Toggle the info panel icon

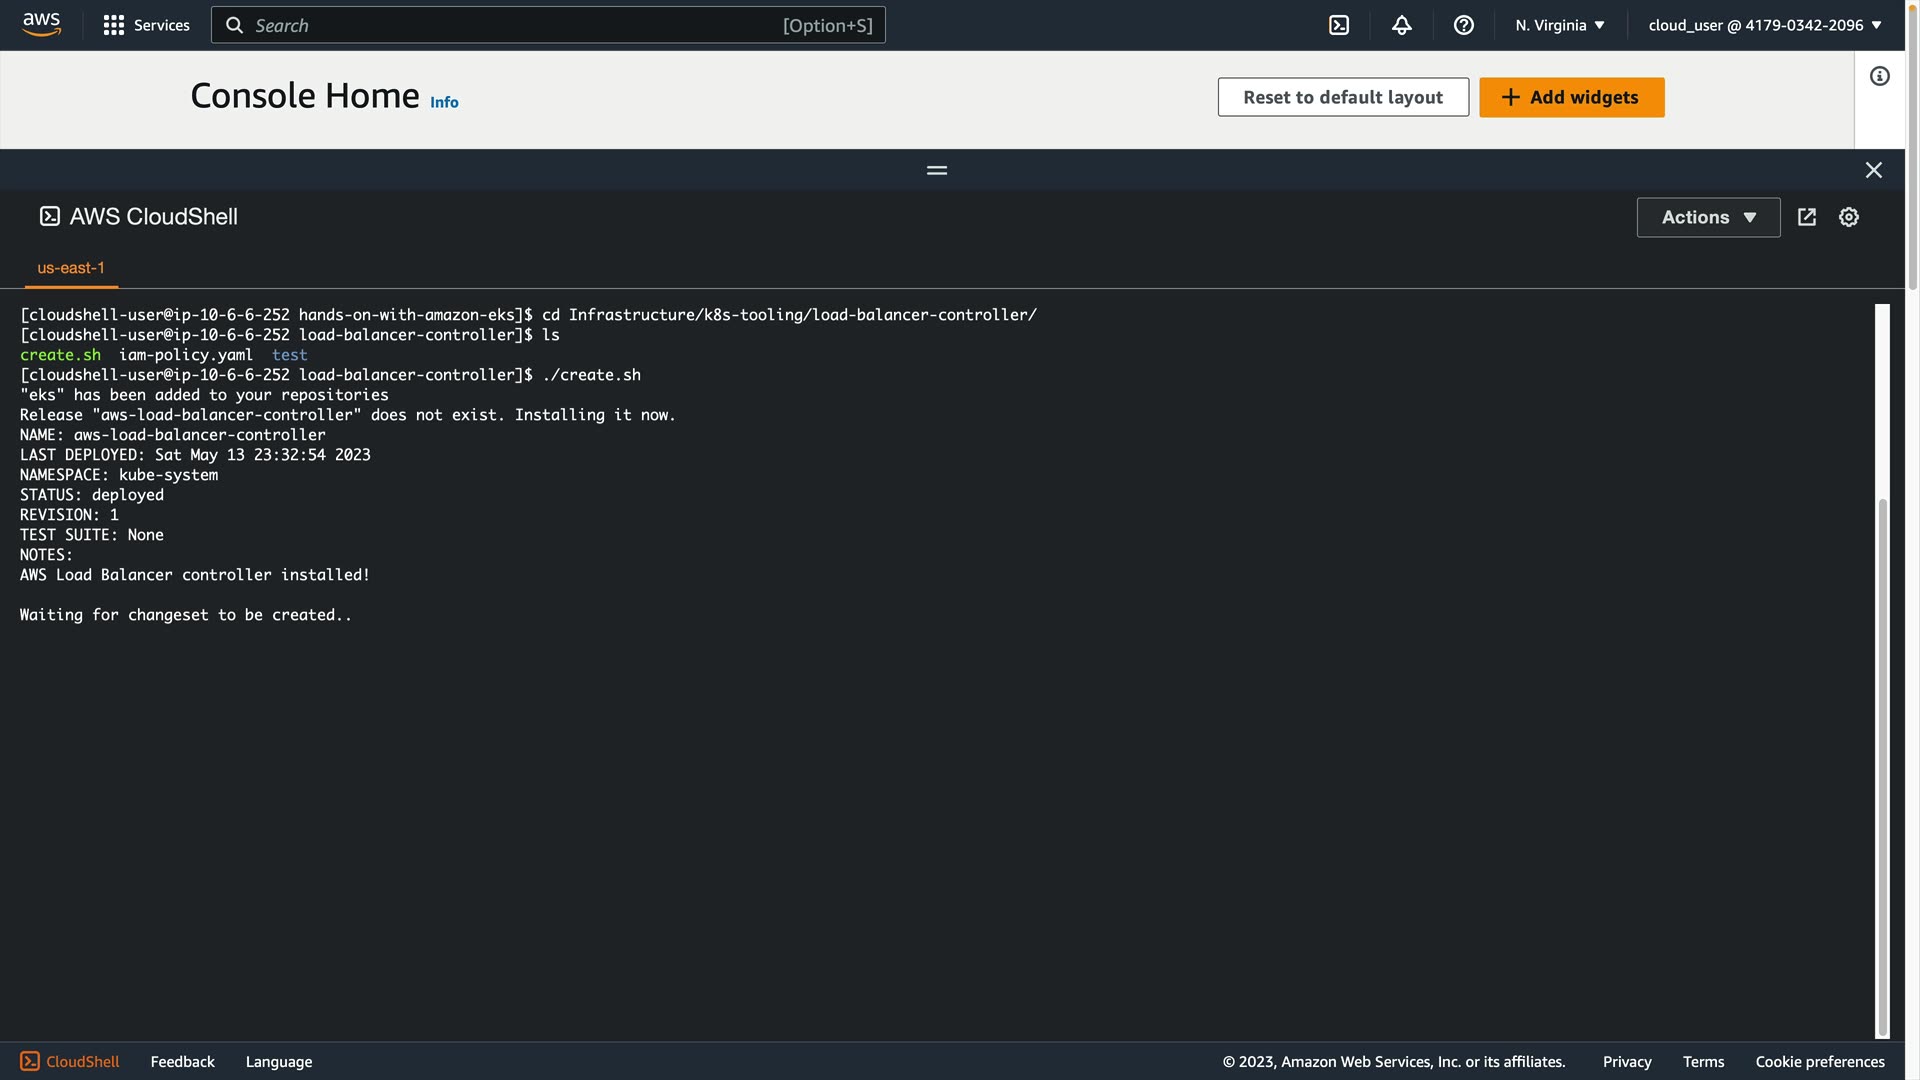click(1879, 76)
